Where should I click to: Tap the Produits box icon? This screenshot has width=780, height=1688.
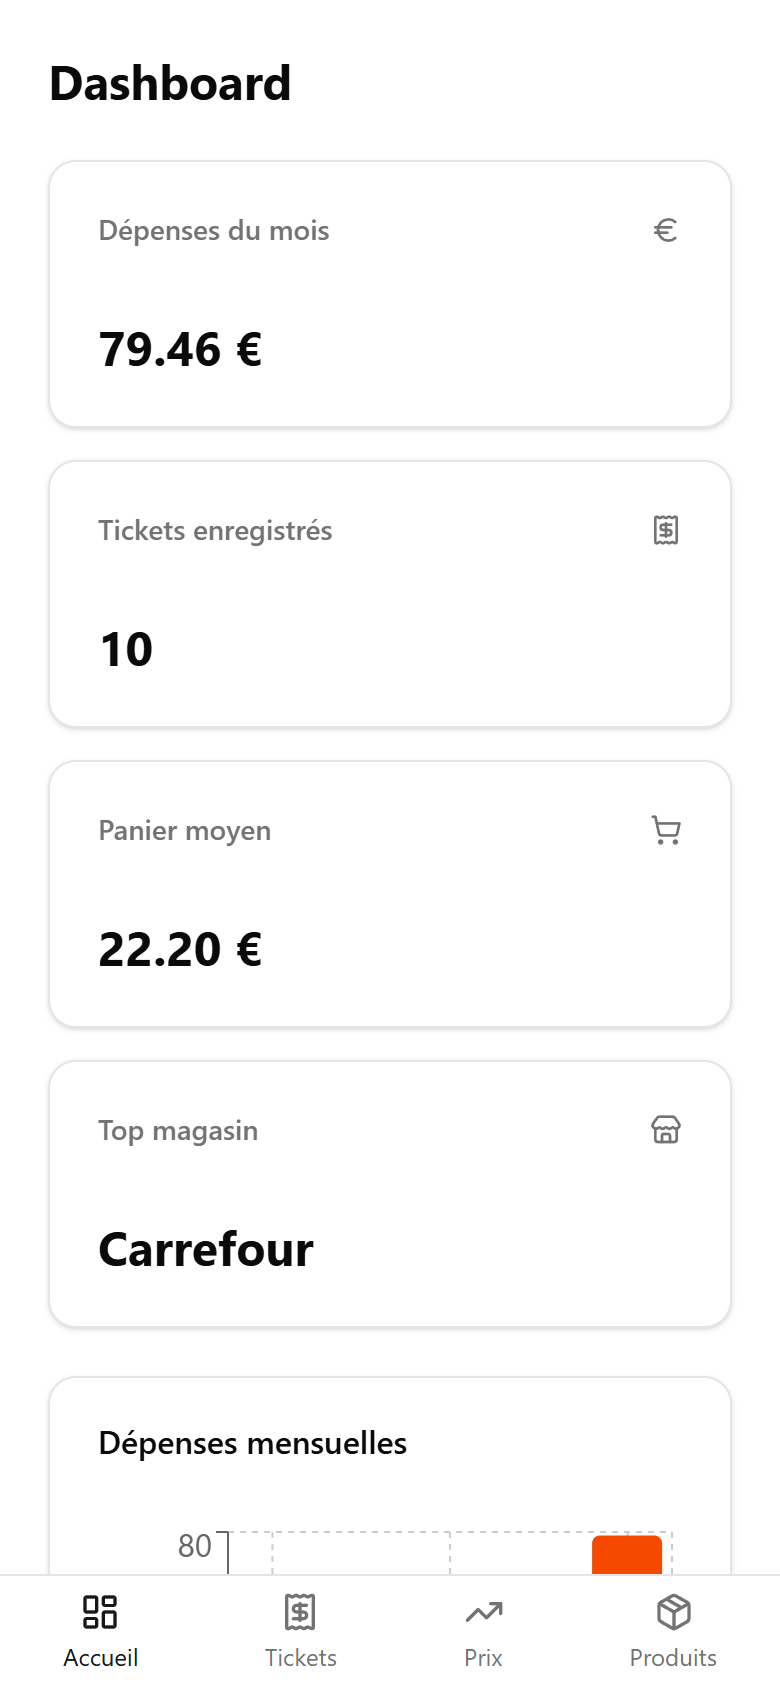674,1612
